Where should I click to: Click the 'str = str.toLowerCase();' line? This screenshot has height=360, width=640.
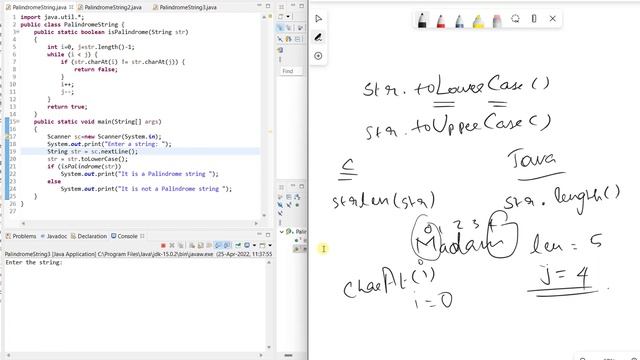pos(87,159)
